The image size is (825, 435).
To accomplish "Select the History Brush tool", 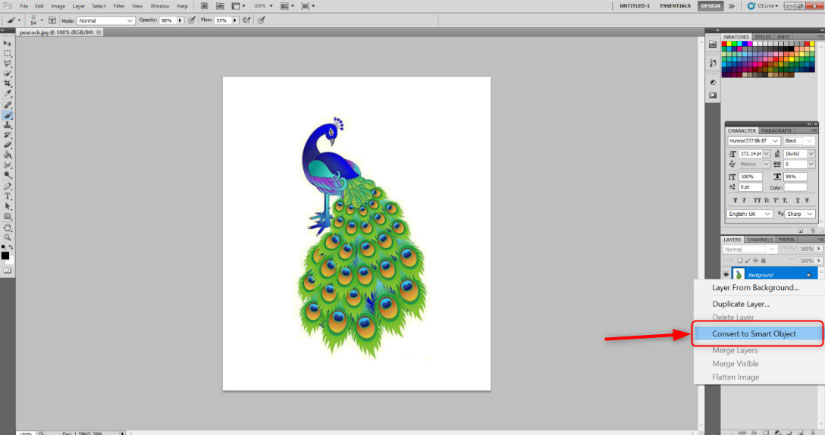I will tap(7, 136).
